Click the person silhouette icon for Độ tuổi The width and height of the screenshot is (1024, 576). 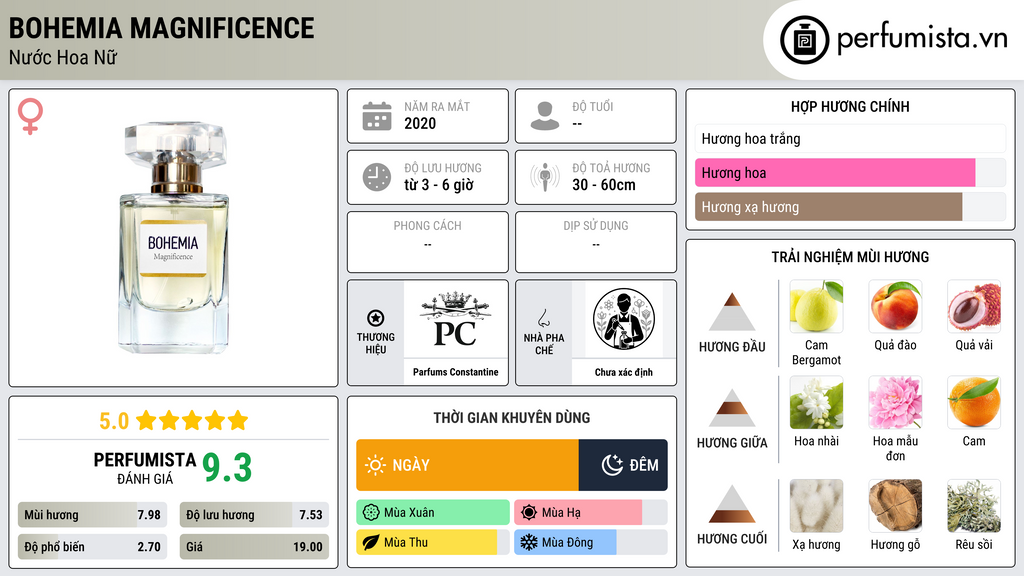[x=545, y=116]
